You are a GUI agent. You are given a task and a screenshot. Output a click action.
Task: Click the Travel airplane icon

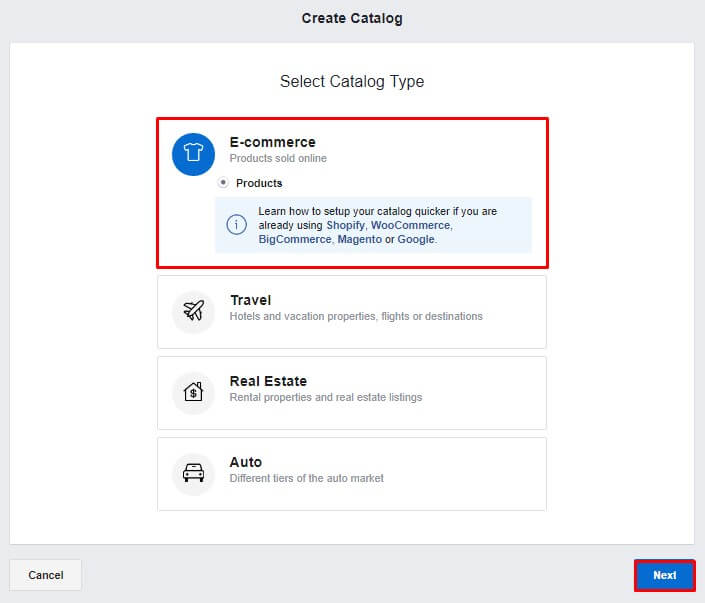pyautogui.click(x=193, y=311)
